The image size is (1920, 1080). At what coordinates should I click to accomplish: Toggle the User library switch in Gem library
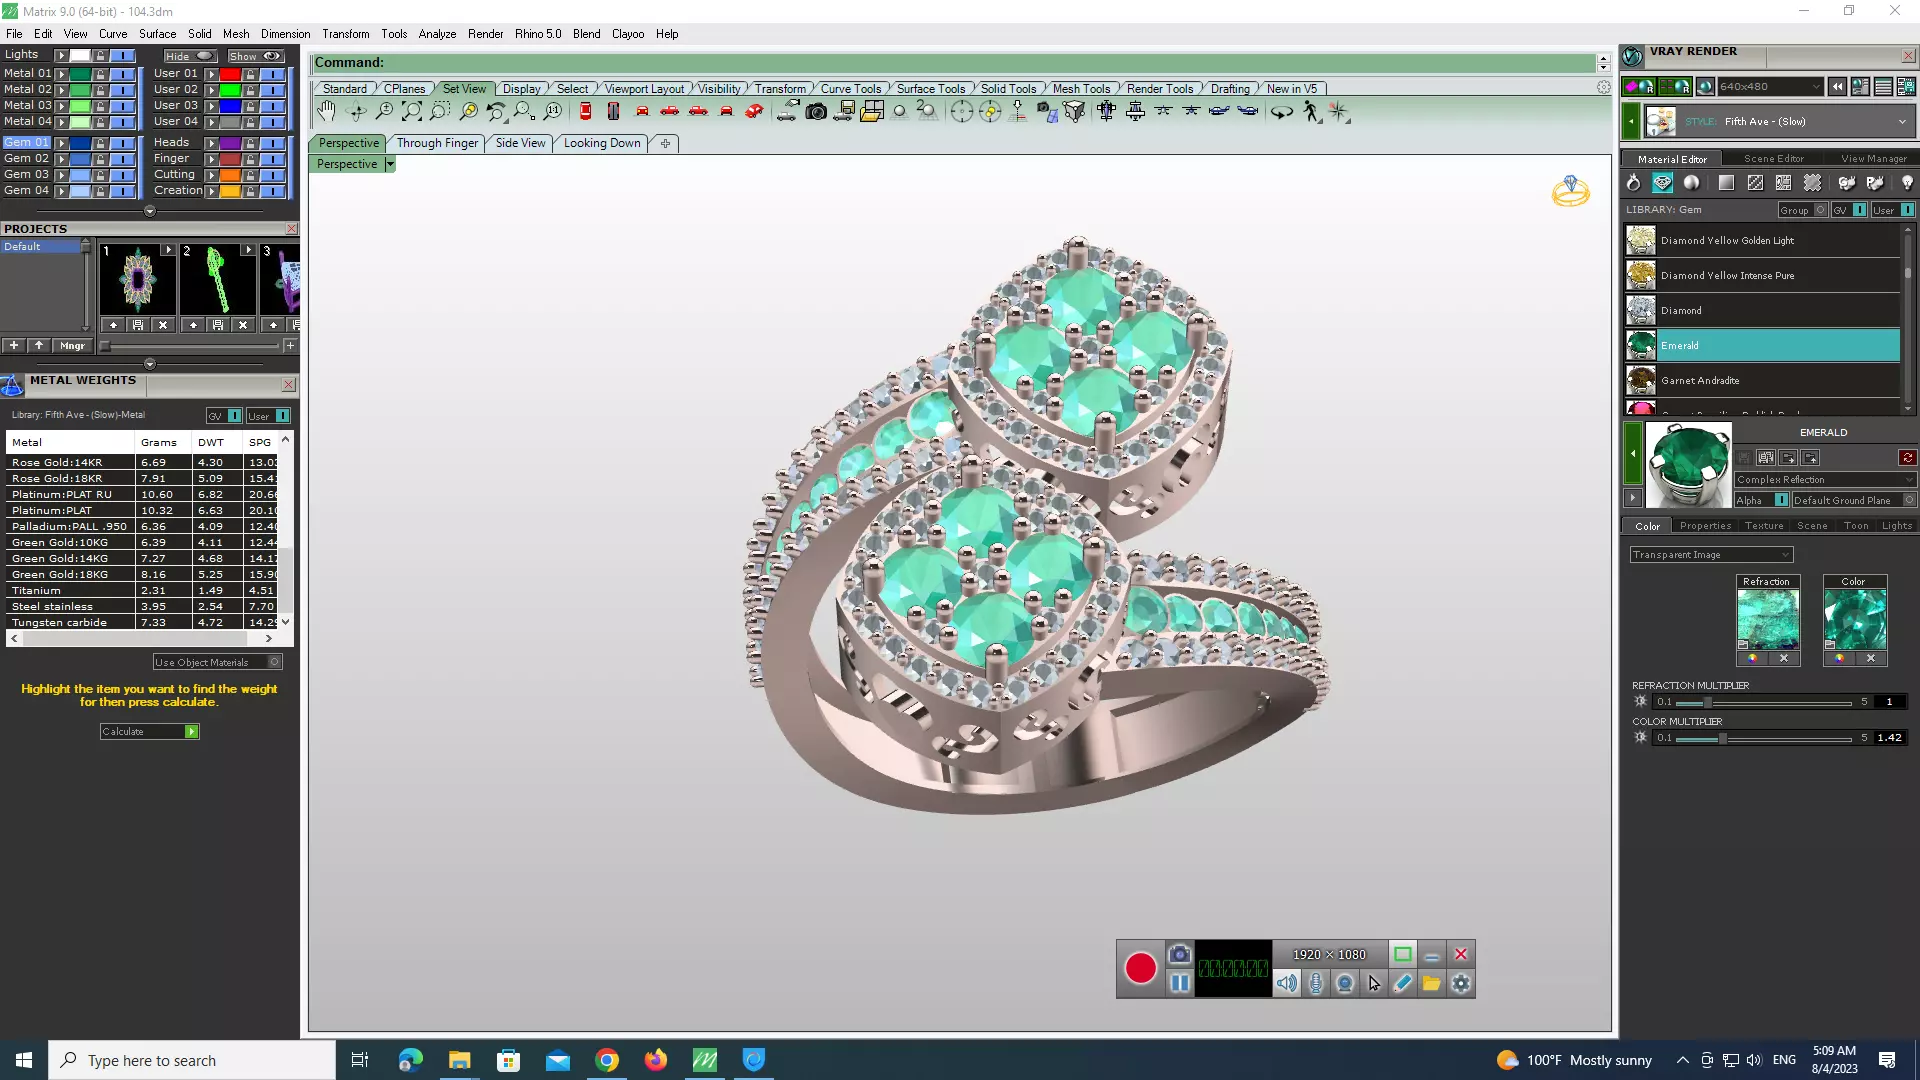point(1907,210)
